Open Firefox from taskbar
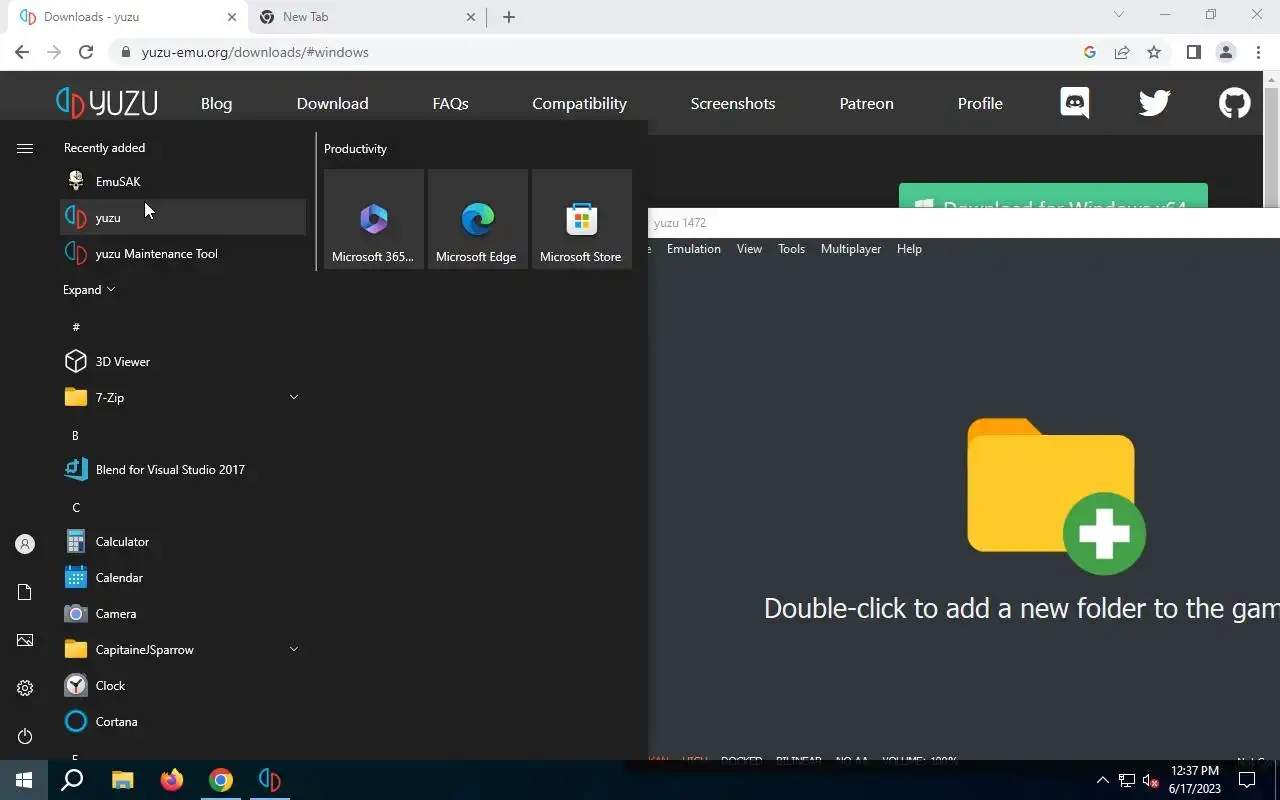 pos(172,780)
